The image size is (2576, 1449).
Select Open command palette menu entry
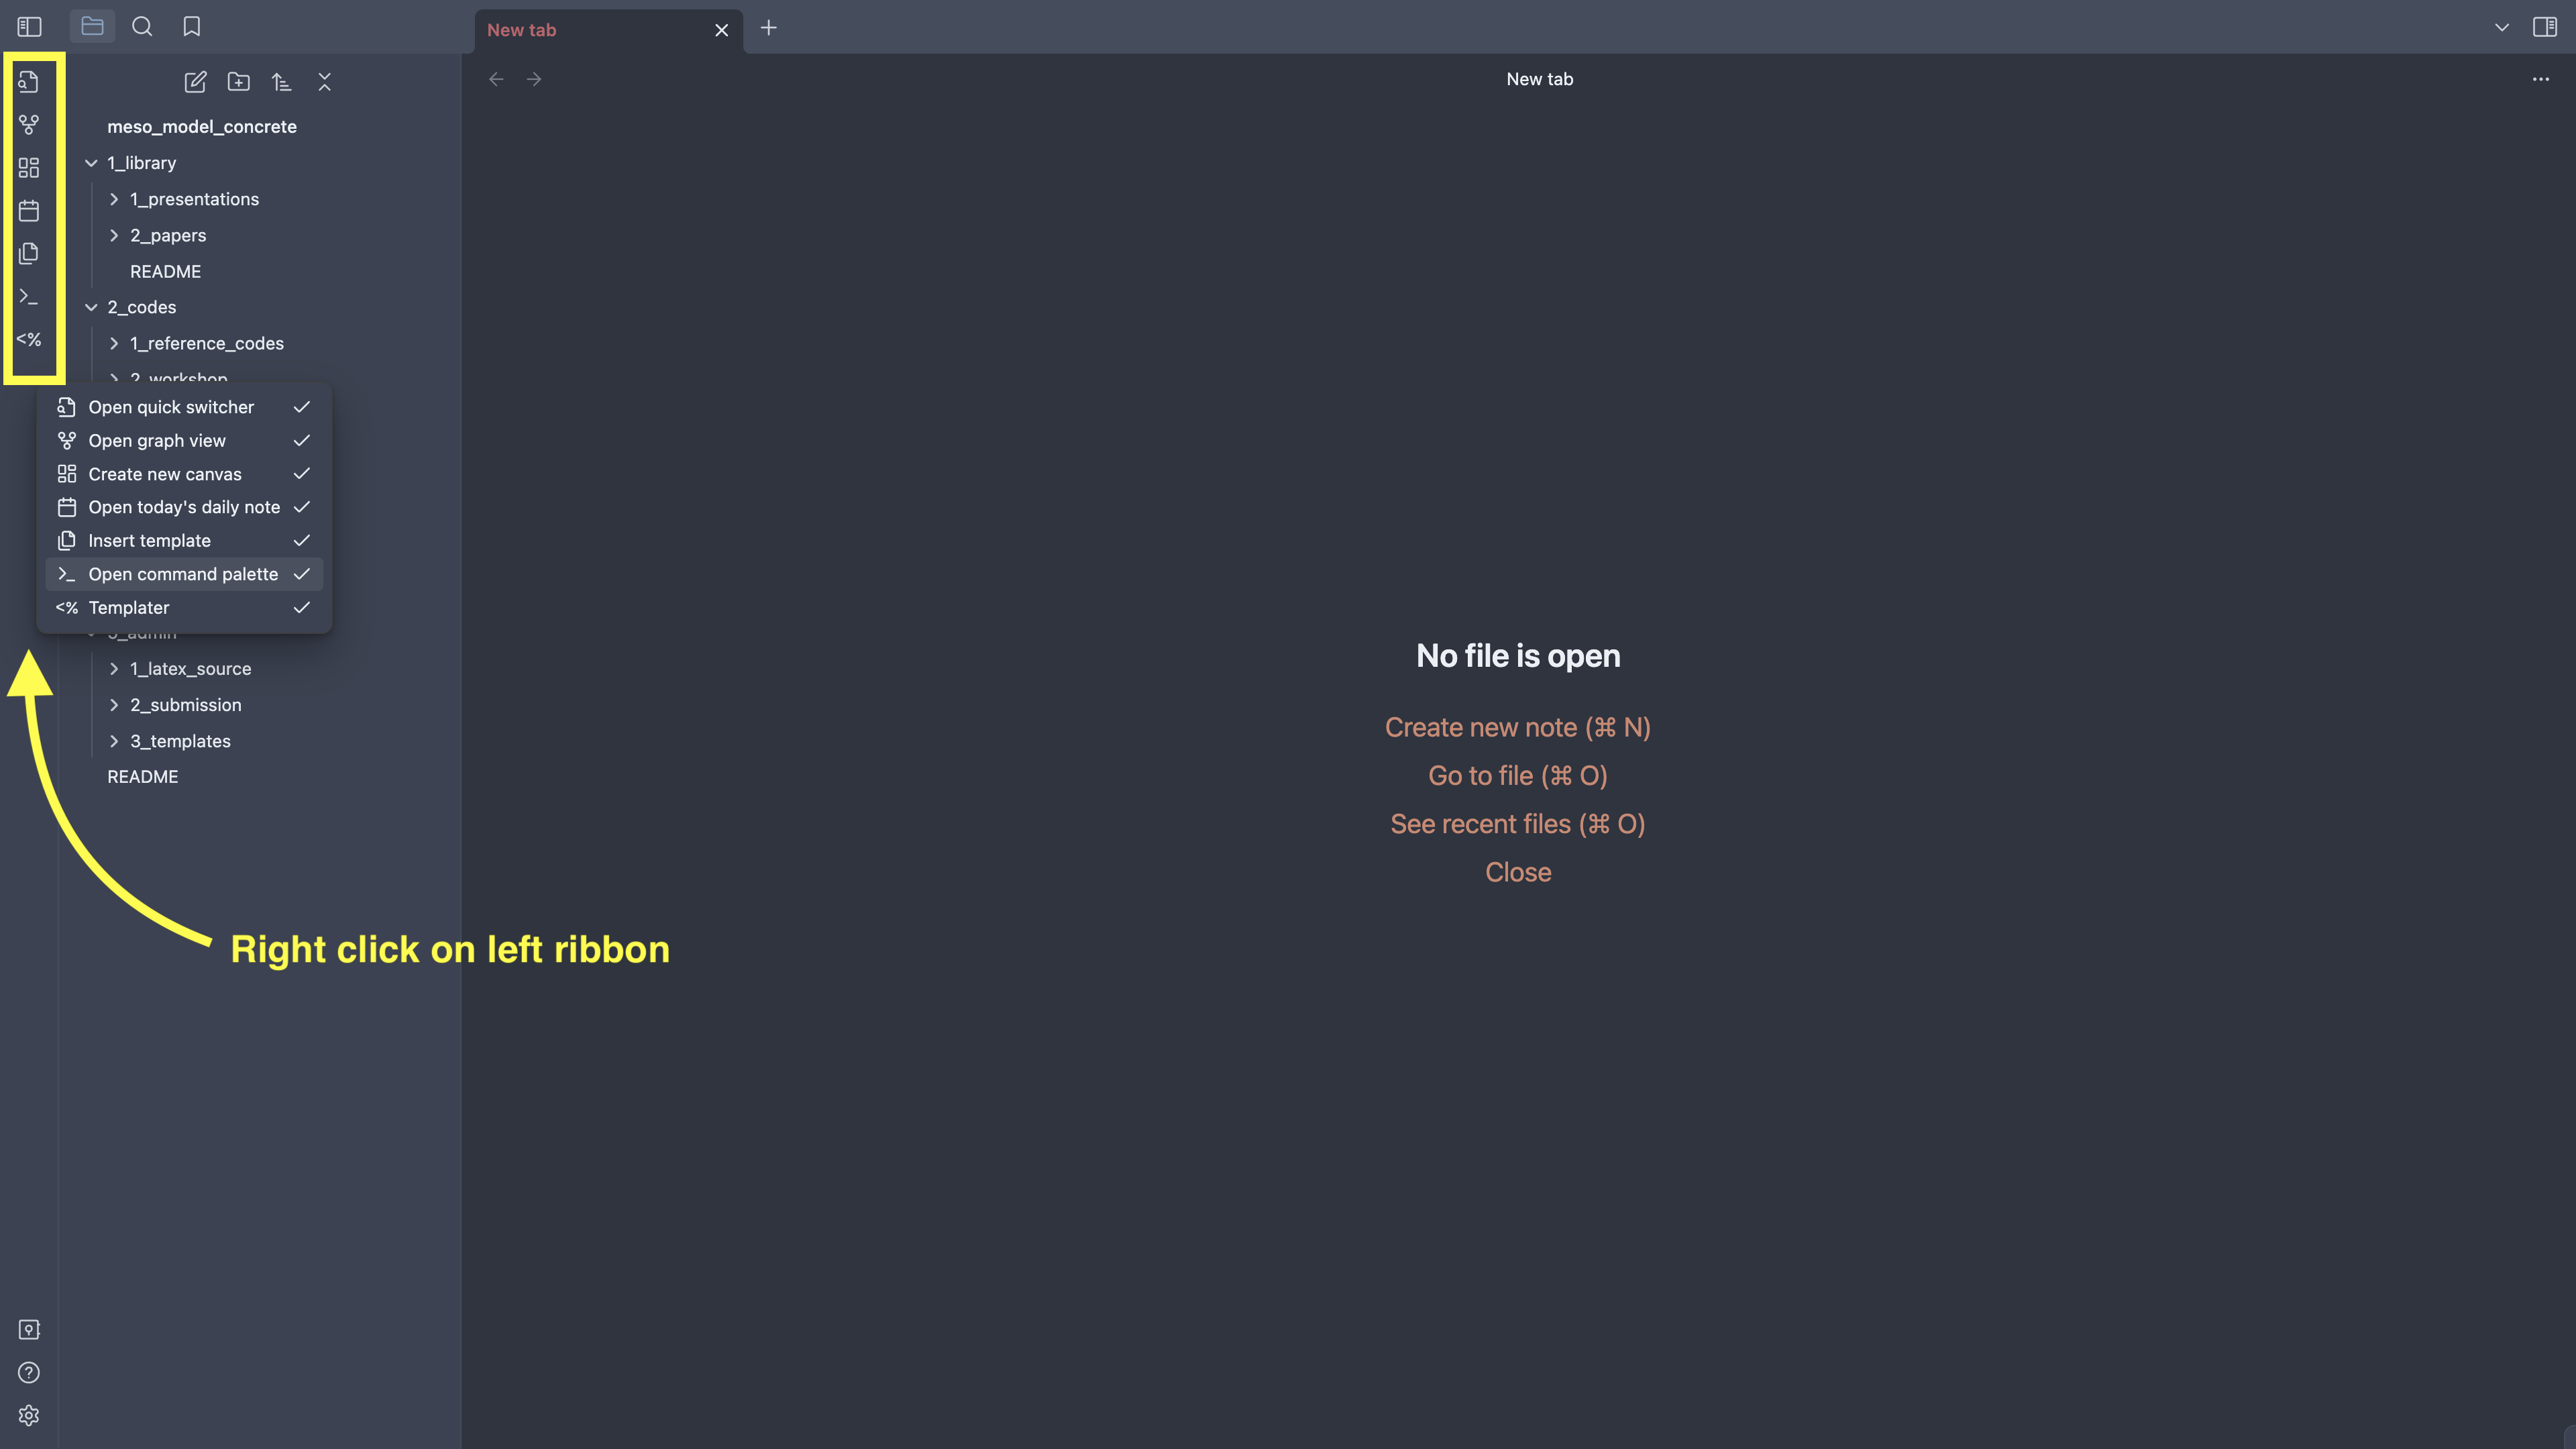click(x=184, y=574)
